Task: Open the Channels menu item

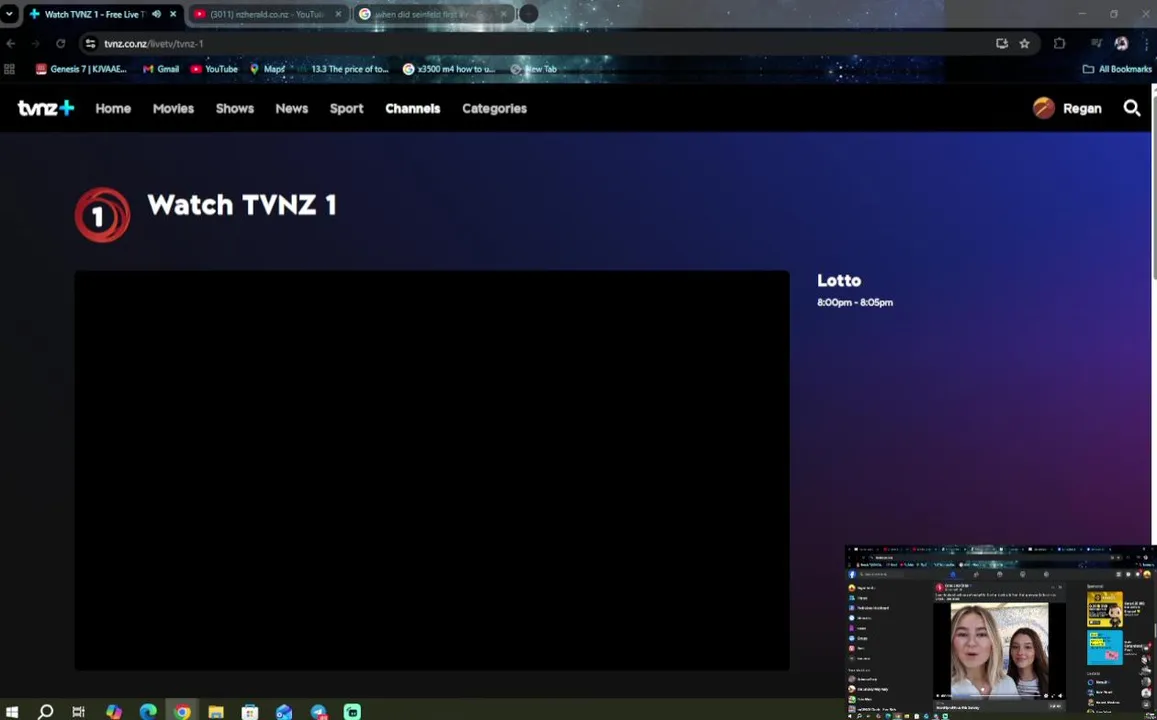Action: pos(412,108)
